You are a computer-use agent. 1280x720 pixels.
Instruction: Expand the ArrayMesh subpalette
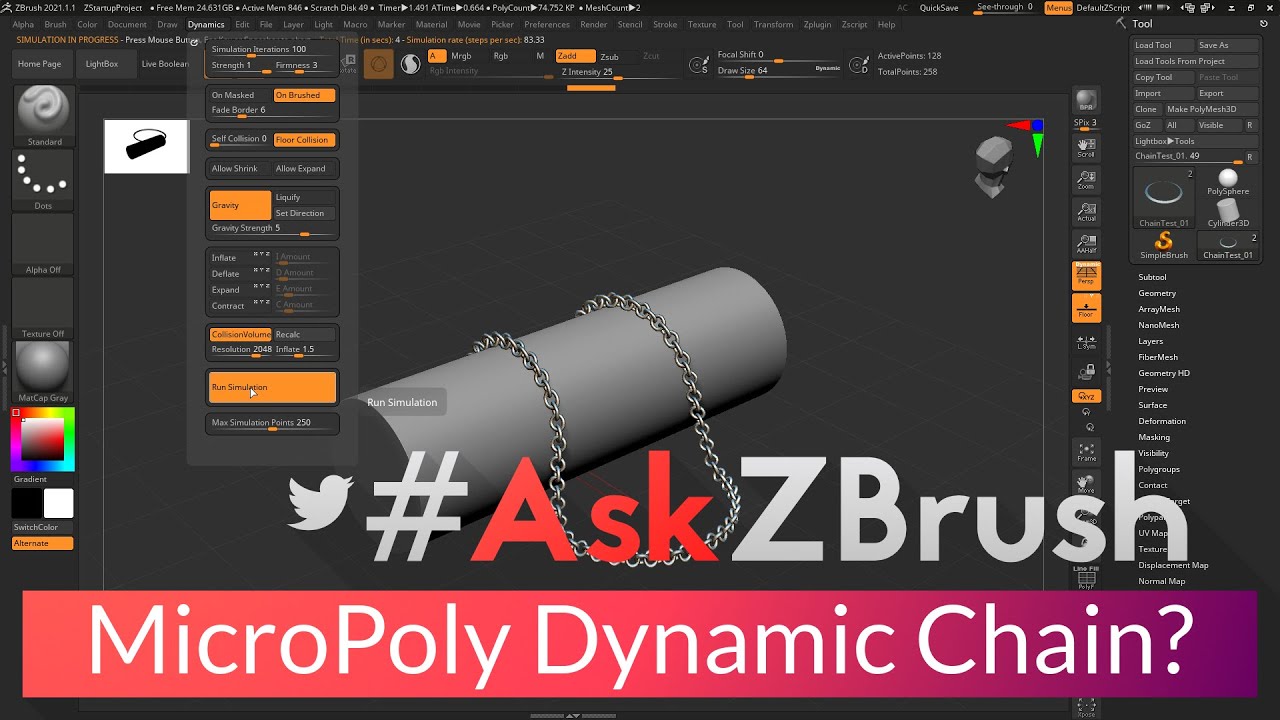pos(1159,309)
